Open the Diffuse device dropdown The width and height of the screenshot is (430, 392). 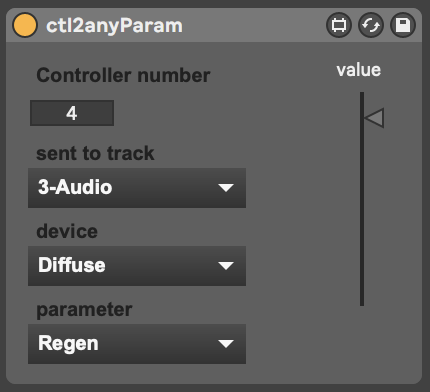[137, 266]
